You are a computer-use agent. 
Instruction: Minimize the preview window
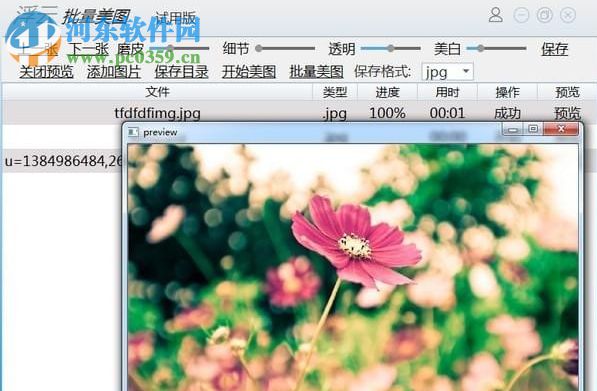[x=513, y=129]
